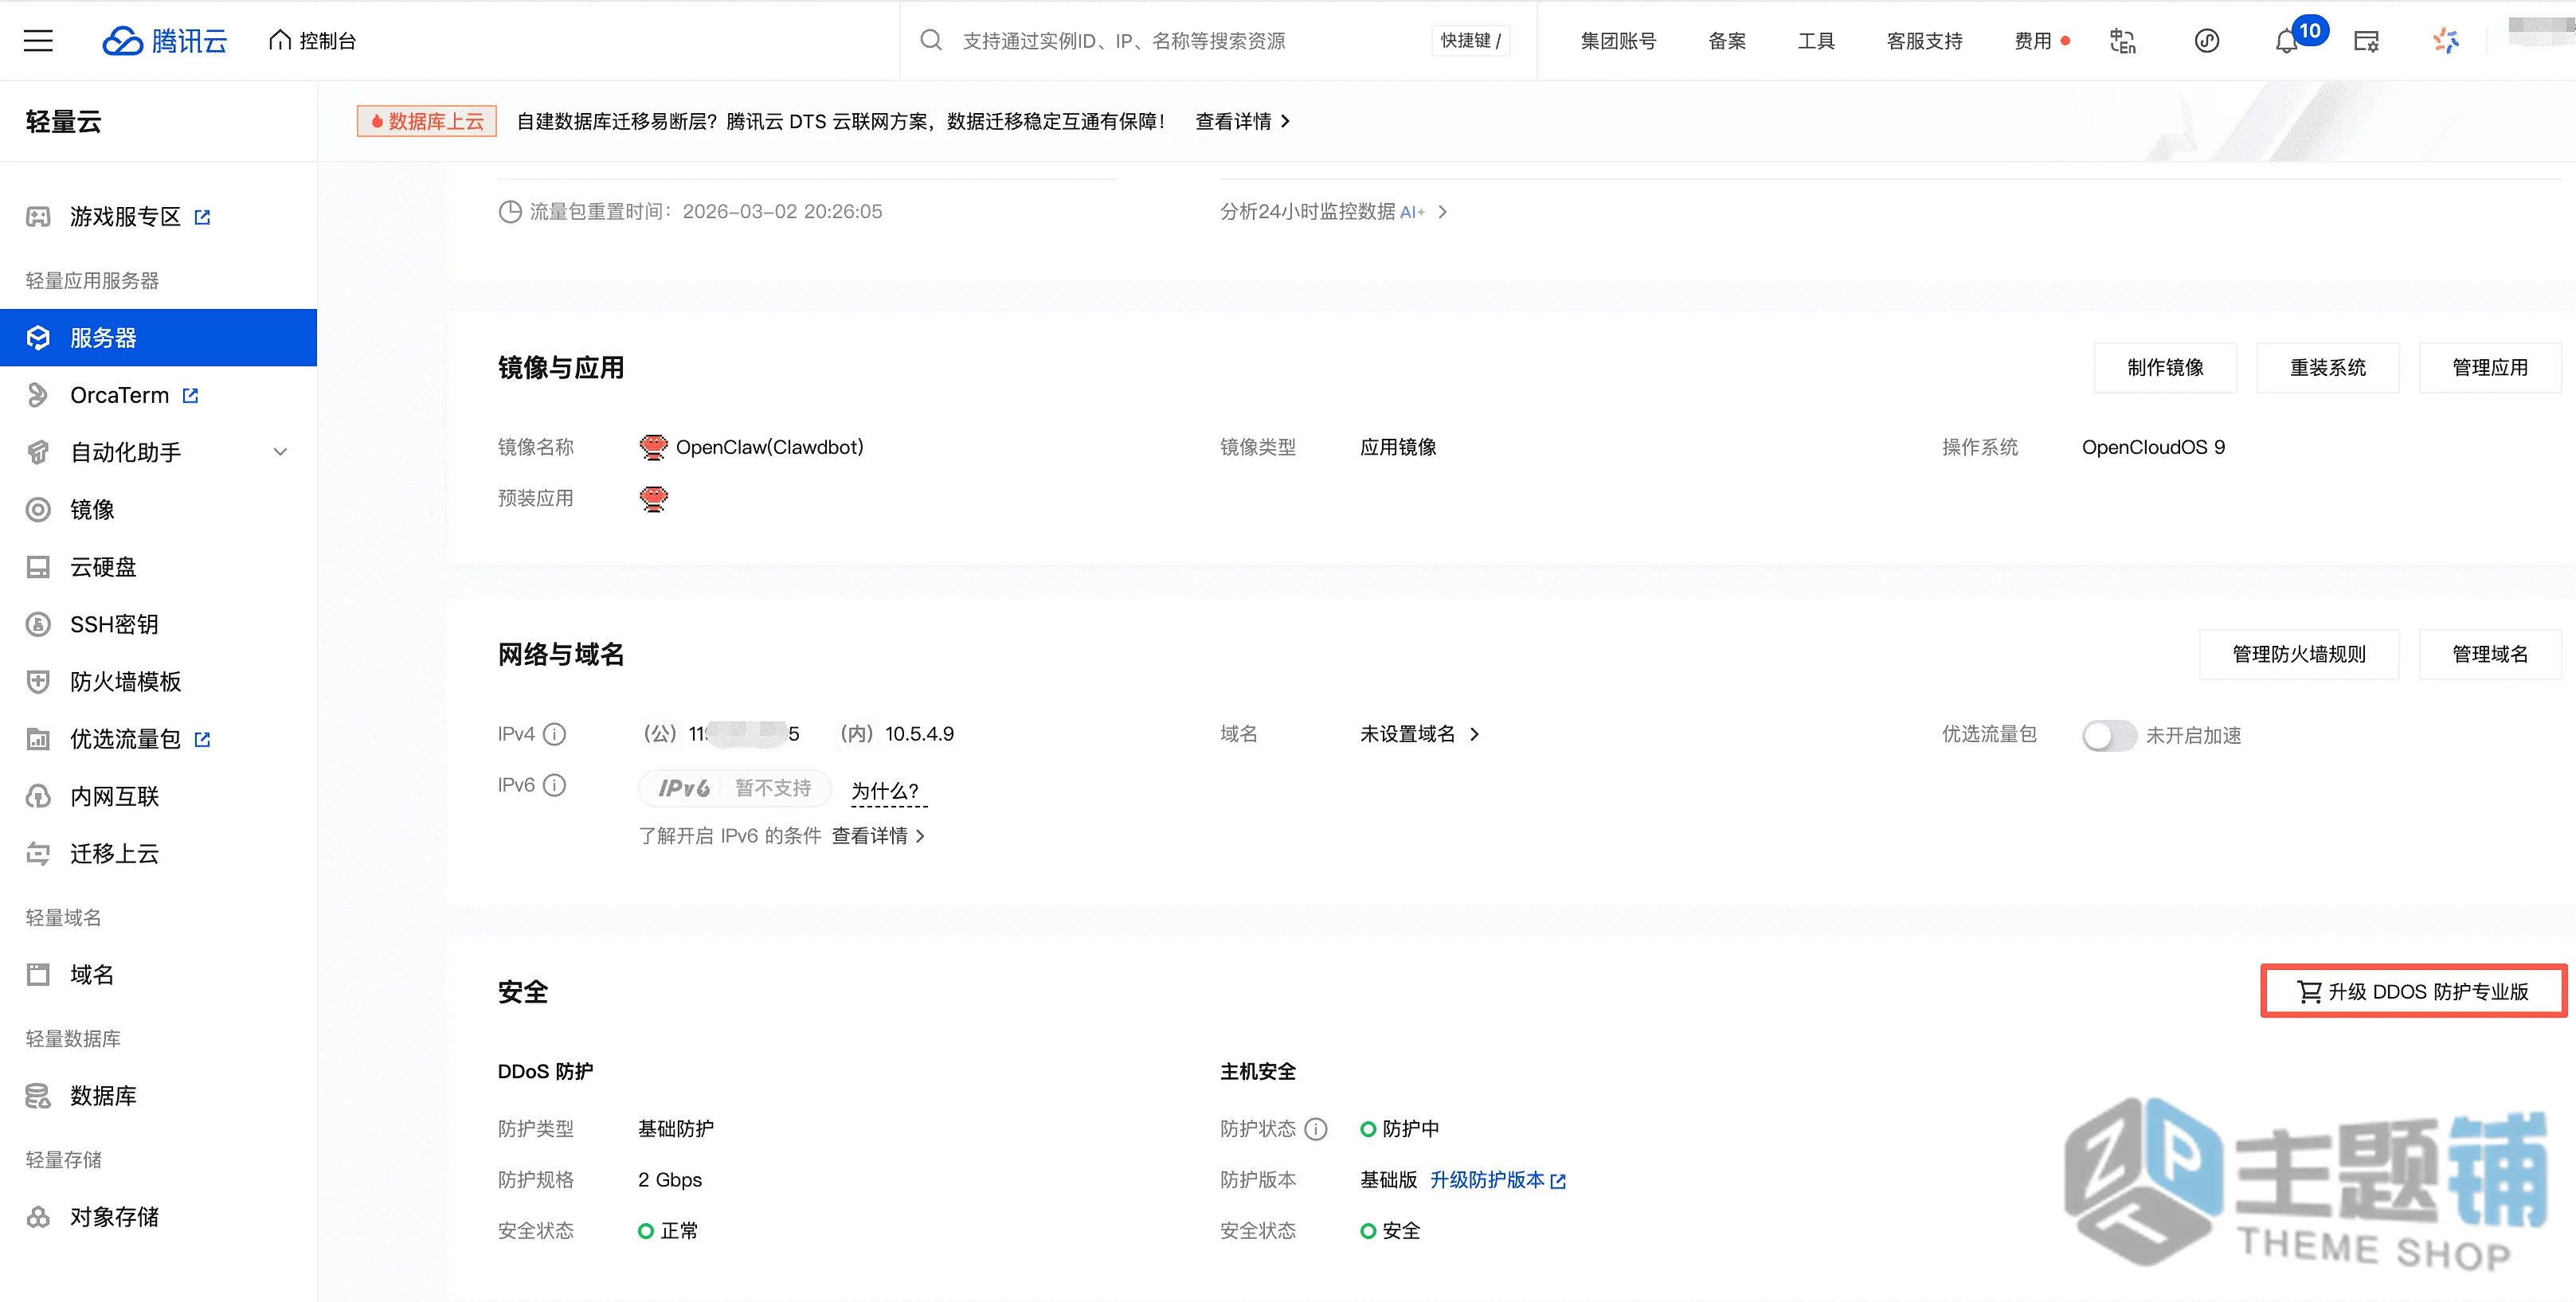Click the OpenCloudOS 9 value
Screen dimensions: 2576x1302
[x=2153, y=447]
